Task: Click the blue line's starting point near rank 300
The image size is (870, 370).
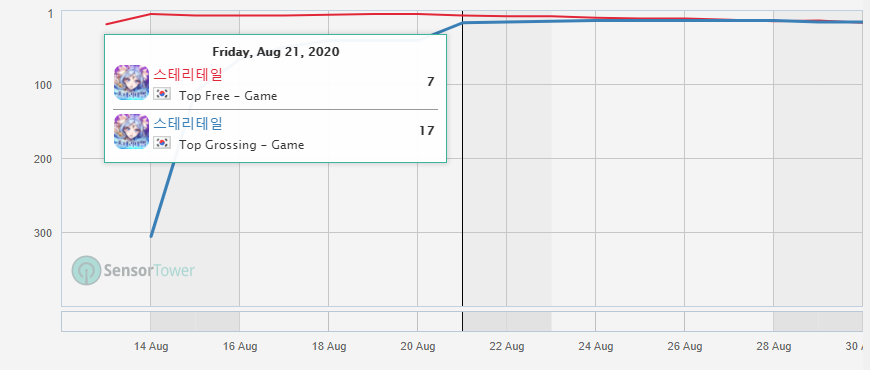Action: pyautogui.click(x=151, y=236)
